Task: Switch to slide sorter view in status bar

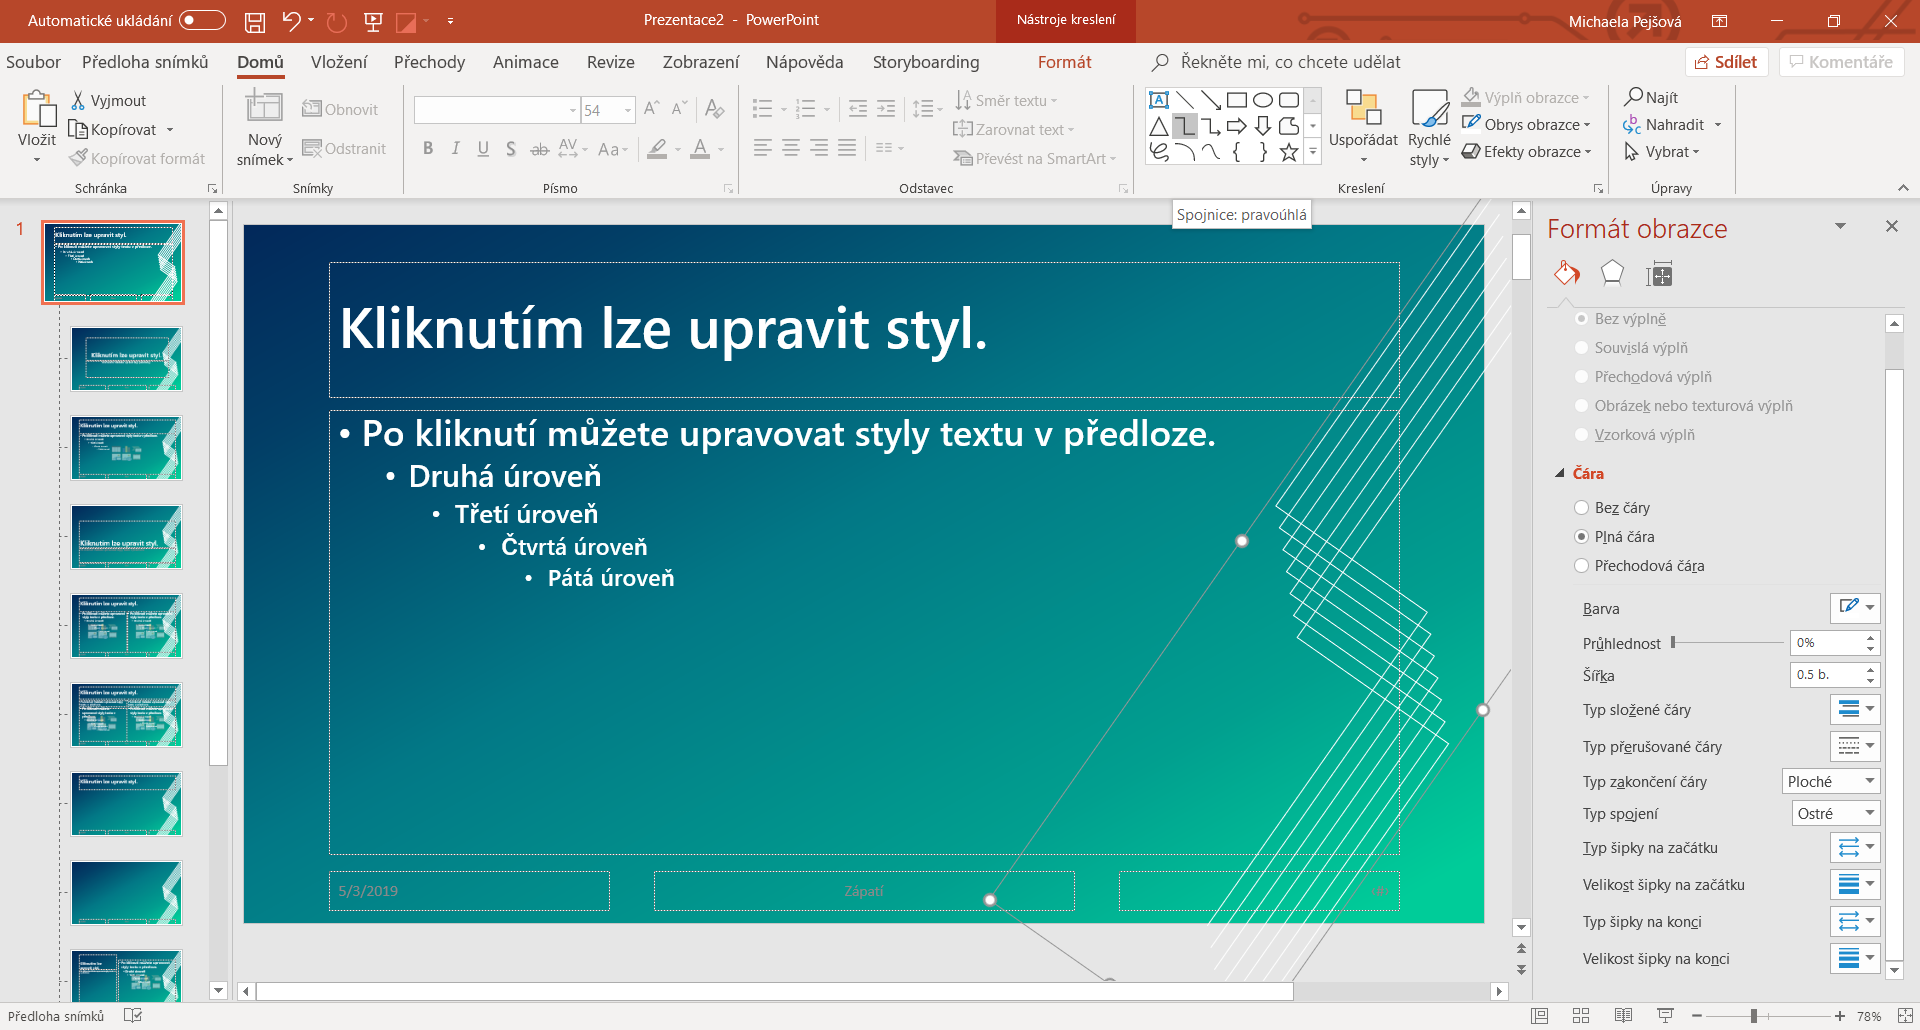Action: tap(1581, 1016)
